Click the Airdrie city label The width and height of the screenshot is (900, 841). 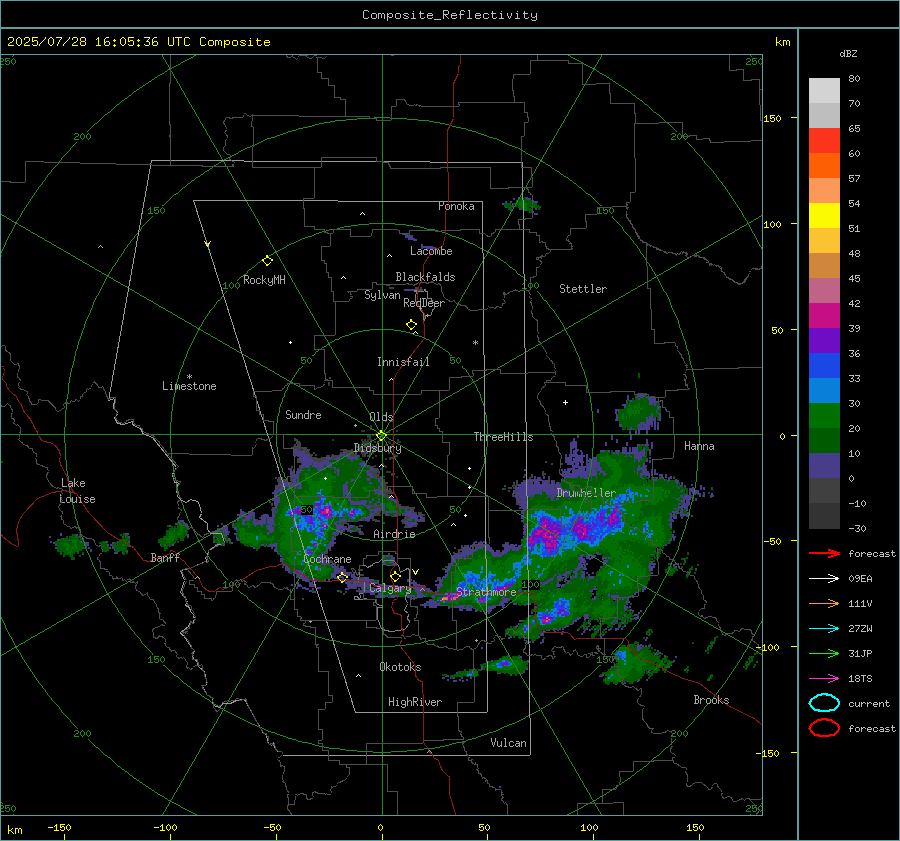394,534
